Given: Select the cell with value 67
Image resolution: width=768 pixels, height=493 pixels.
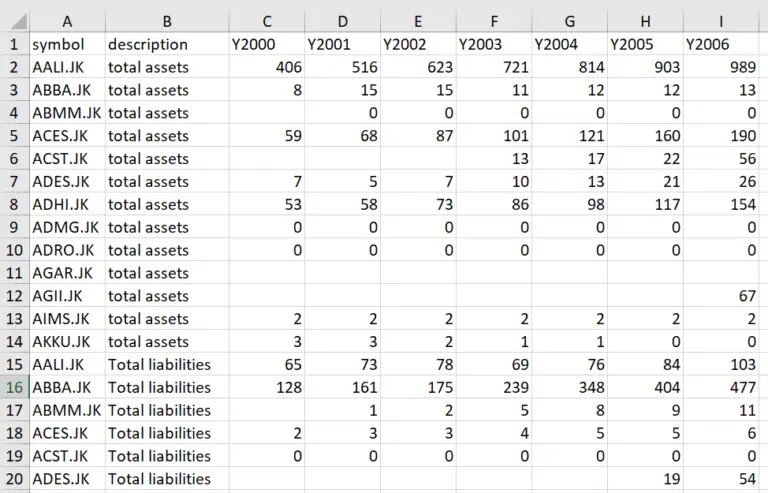Looking at the screenshot, I should pyautogui.click(x=721, y=296).
